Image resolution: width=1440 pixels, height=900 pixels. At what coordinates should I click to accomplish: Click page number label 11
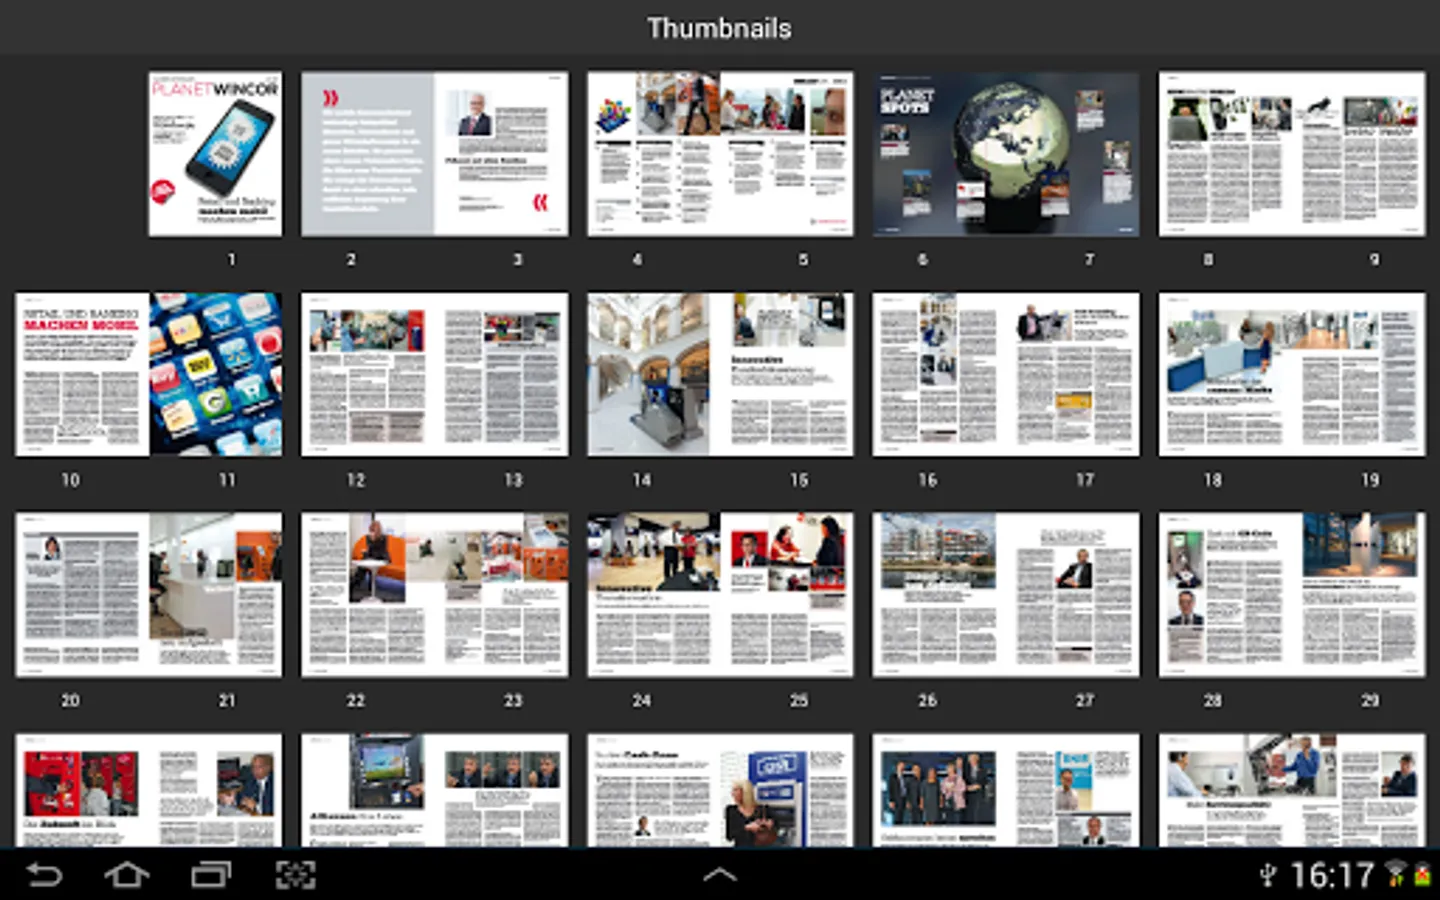click(227, 480)
